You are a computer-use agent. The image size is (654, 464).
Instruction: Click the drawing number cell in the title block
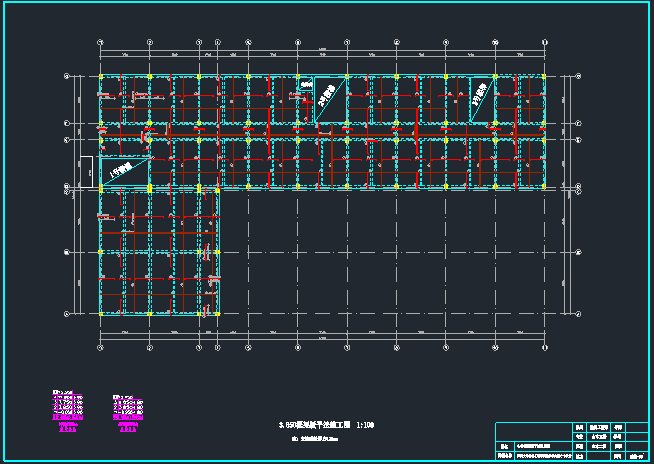pos(632,457)
